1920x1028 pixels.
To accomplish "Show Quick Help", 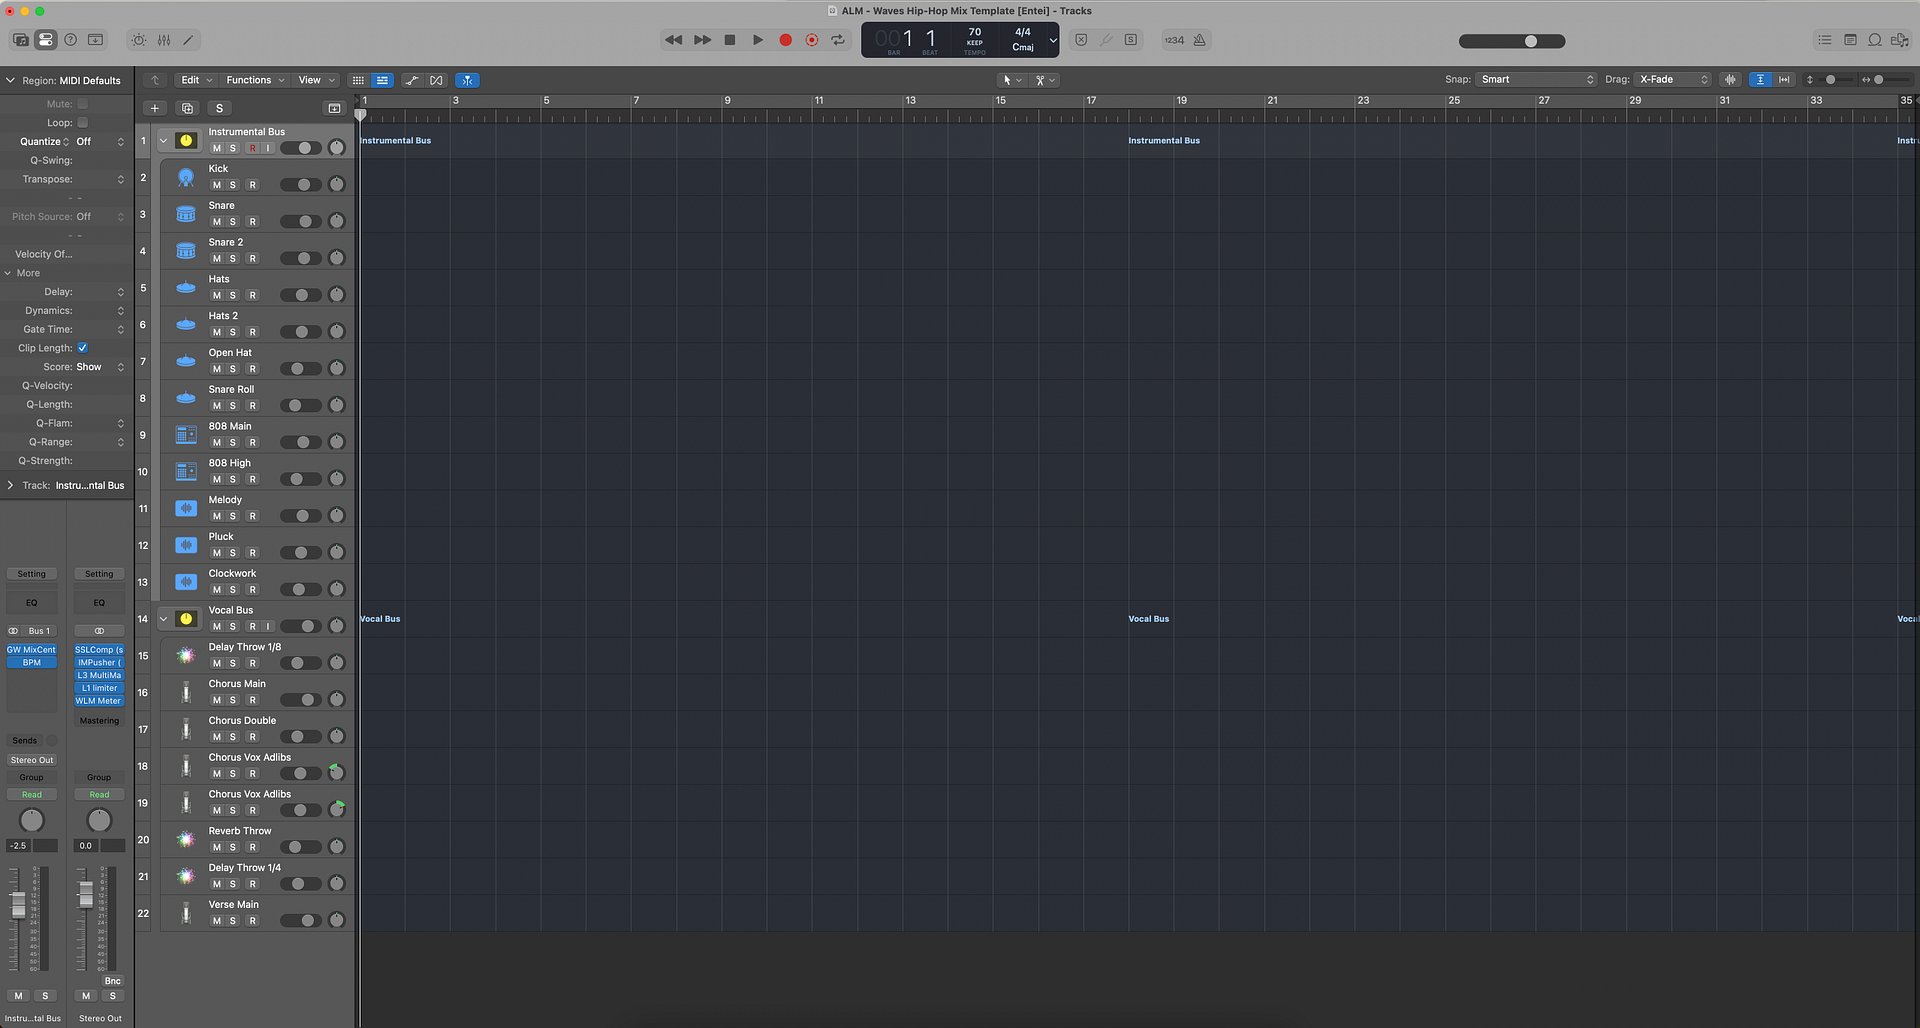I will (x=71, y=40).
